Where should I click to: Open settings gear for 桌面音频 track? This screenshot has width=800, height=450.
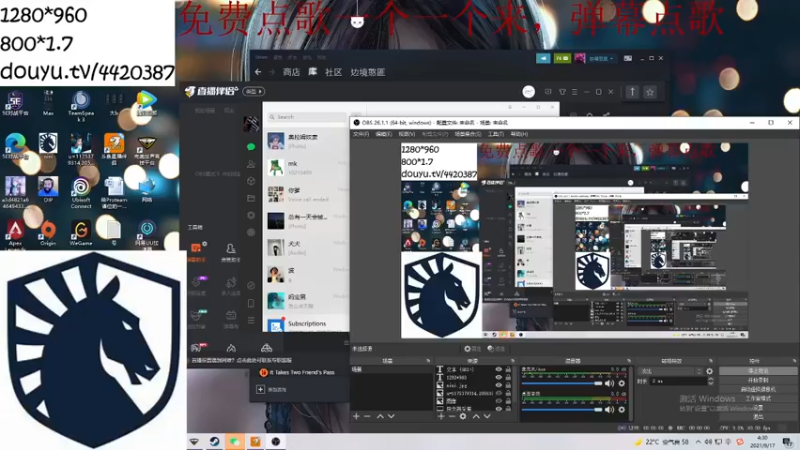621,409
